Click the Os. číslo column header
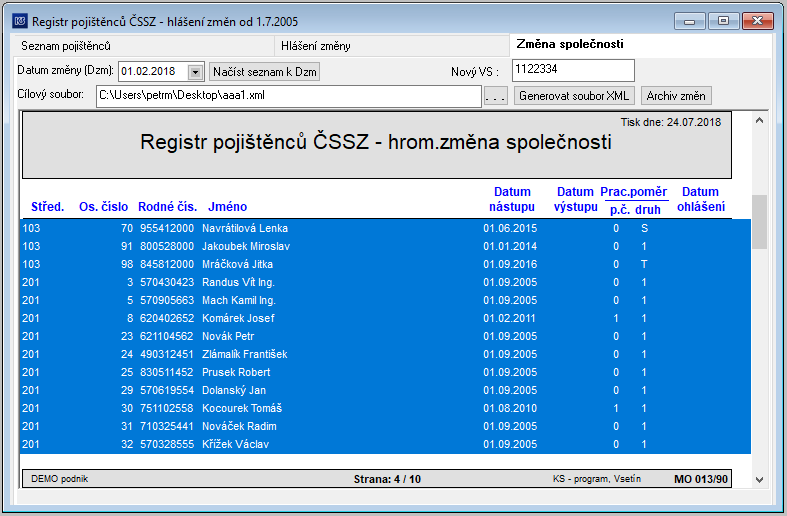The height and width of the screenshot is (516, 787). click(103, 207)
